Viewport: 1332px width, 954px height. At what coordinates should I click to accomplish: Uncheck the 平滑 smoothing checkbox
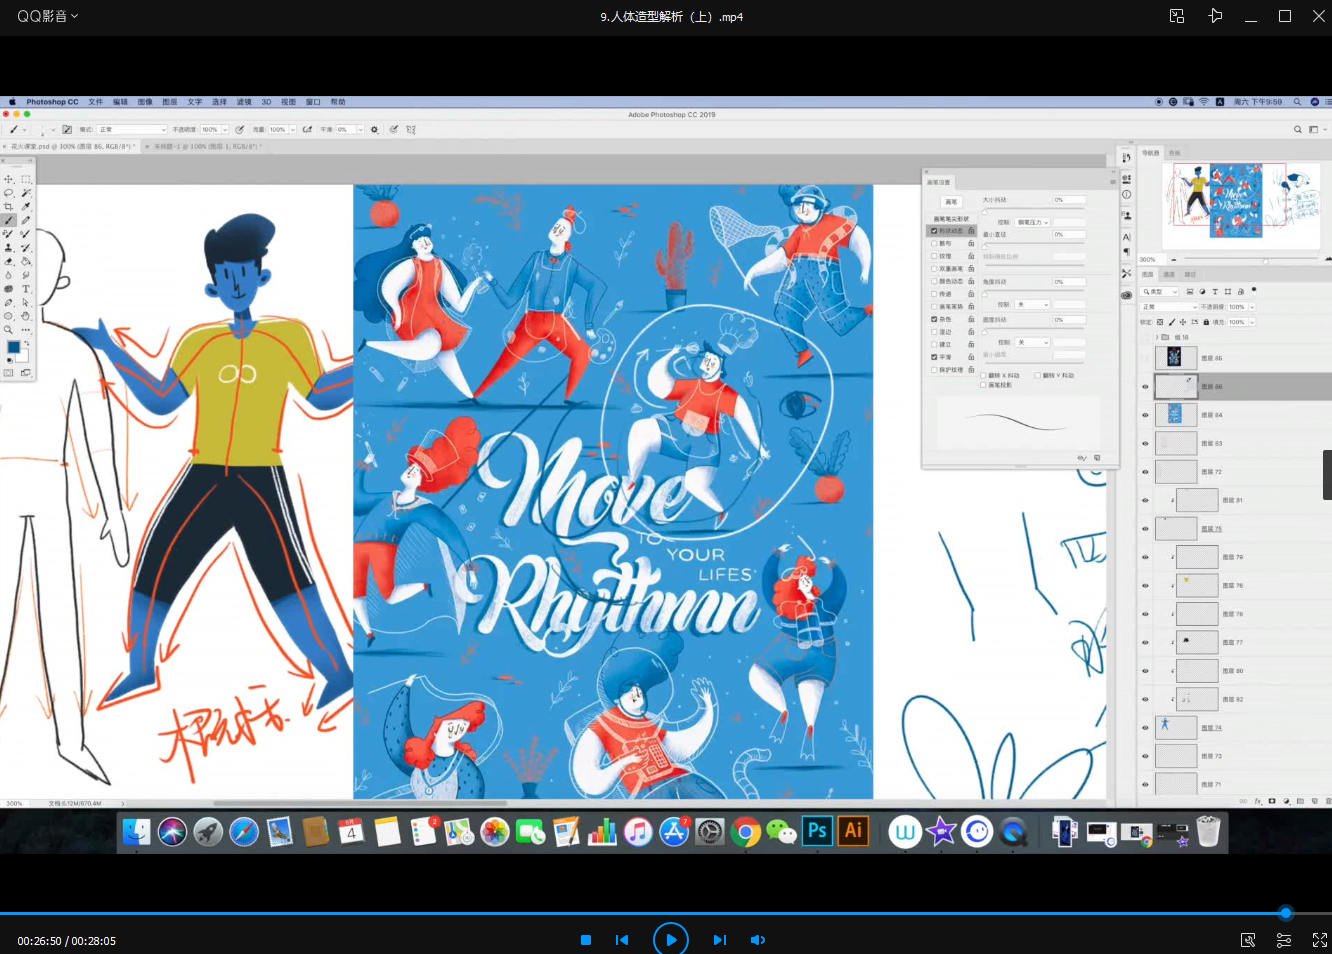pyautogui.click(x=935, y=357)
